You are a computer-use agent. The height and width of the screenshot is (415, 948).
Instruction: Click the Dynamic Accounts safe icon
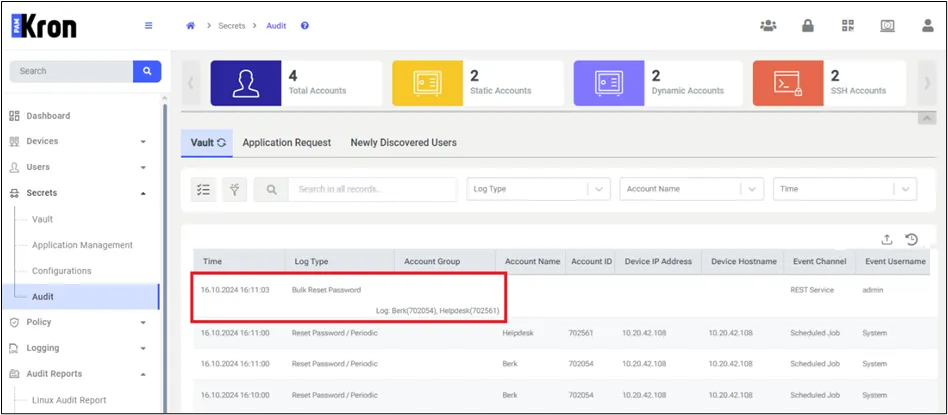(609, 83)
